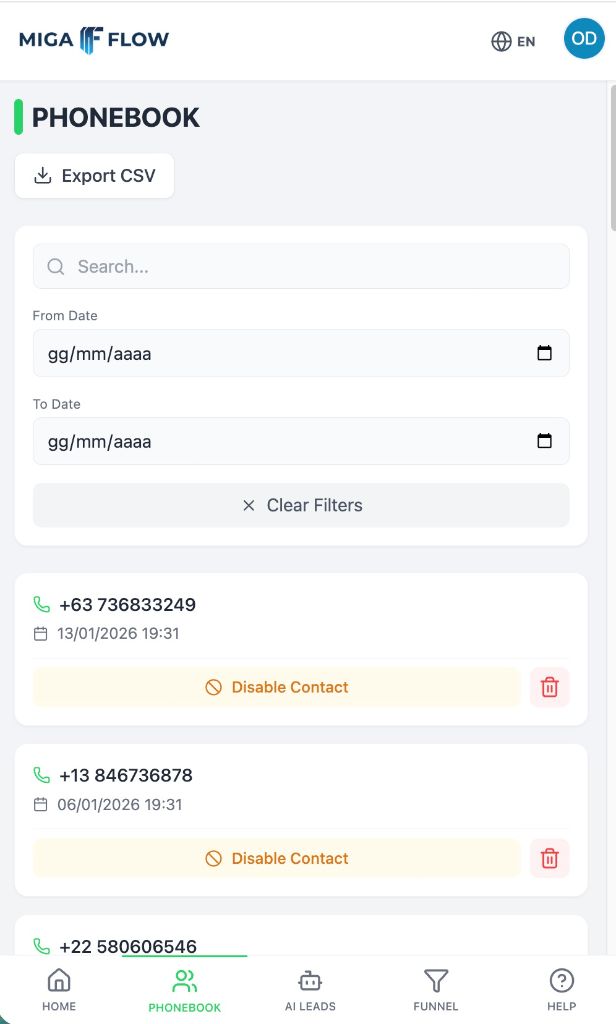Screen dimensions: 616x1024
Task: Open the To Date calendar picker
Action: point(544,441)
